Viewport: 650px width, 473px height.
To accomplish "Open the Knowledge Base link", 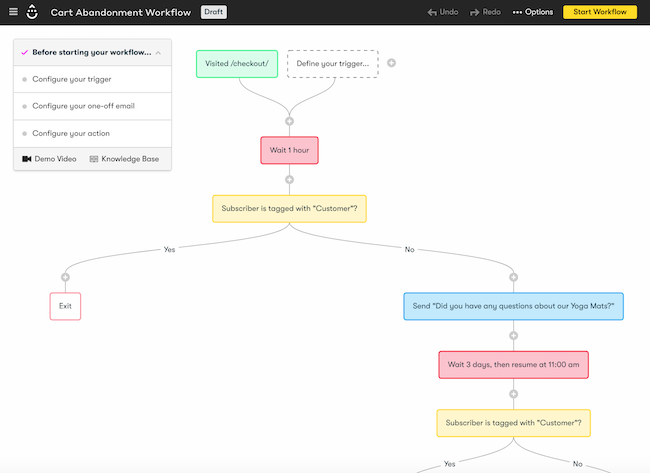I will coord(124,159).
